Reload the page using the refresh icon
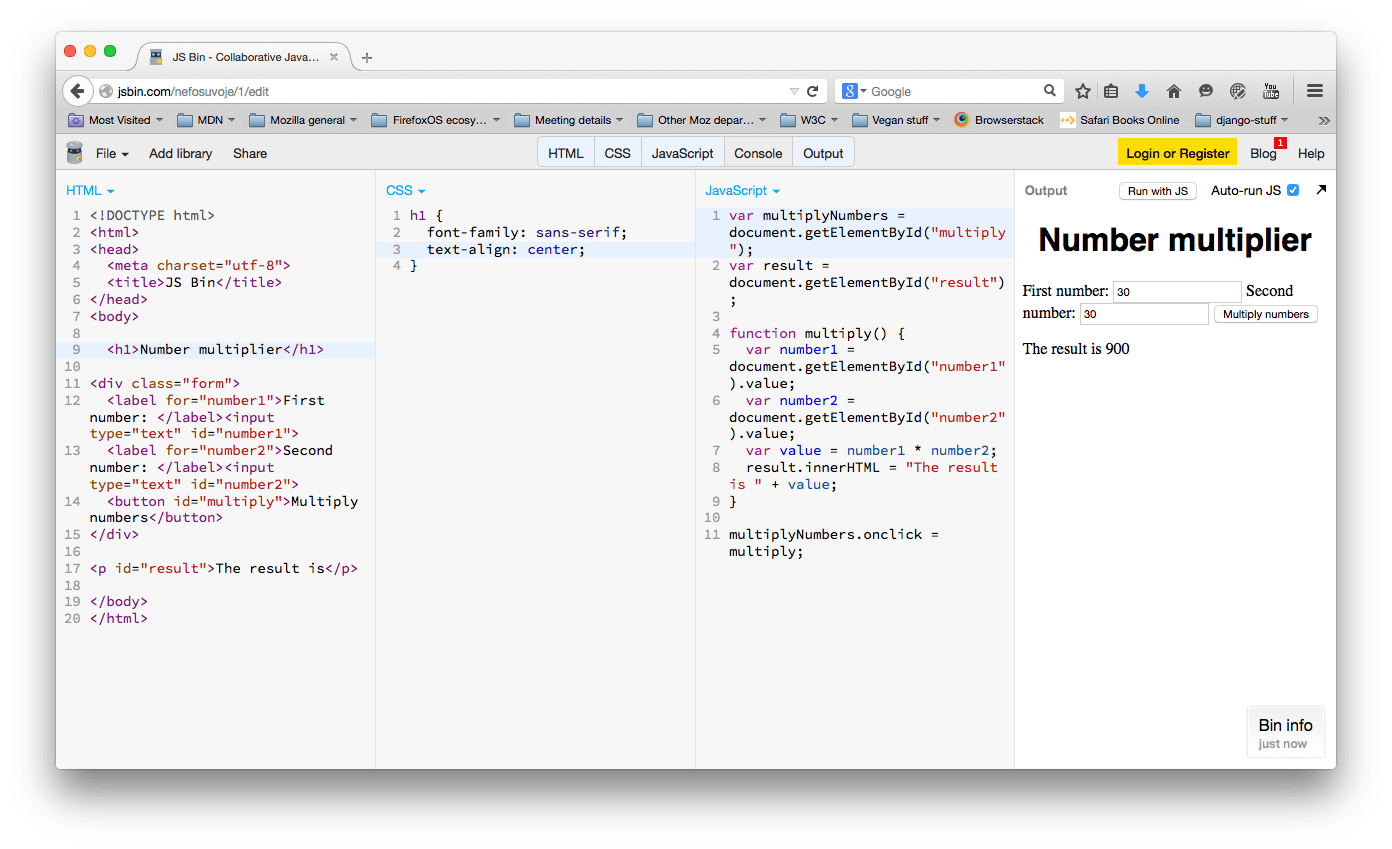The height and width of the screenshot is (849, 1392). point(812,90)
